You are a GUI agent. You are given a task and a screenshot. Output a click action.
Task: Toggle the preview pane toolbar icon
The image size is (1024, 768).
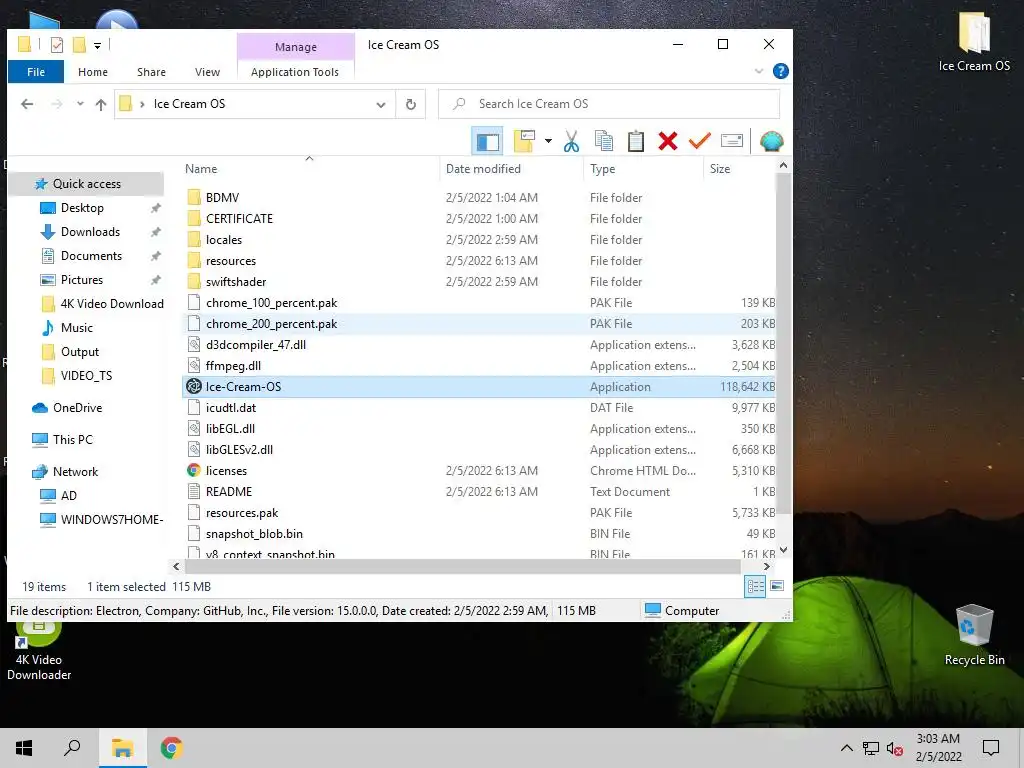tap(487, 141)
